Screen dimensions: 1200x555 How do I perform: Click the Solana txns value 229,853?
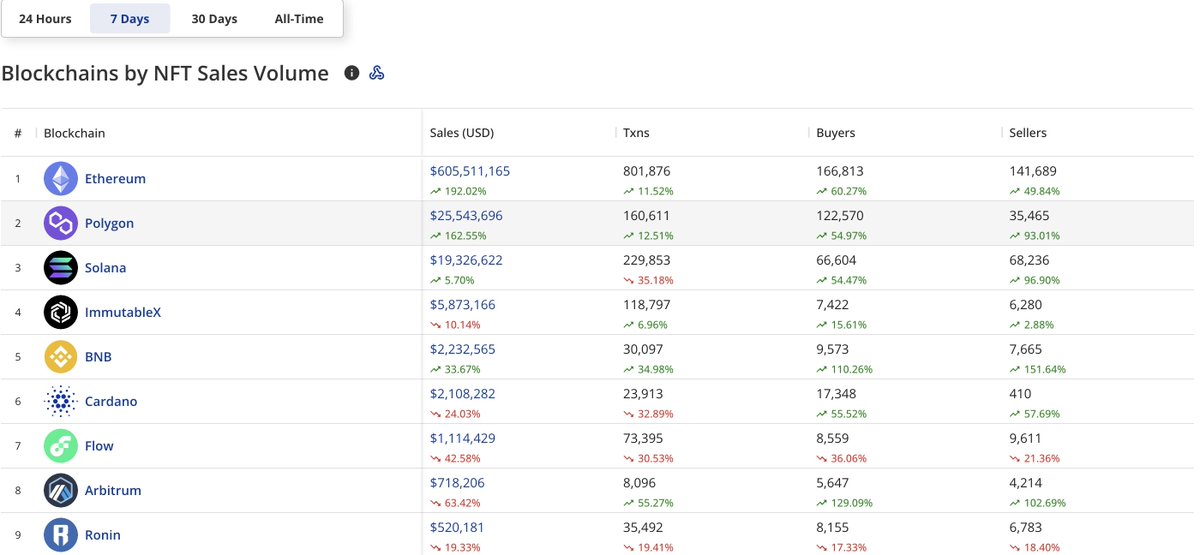point(647,260)
